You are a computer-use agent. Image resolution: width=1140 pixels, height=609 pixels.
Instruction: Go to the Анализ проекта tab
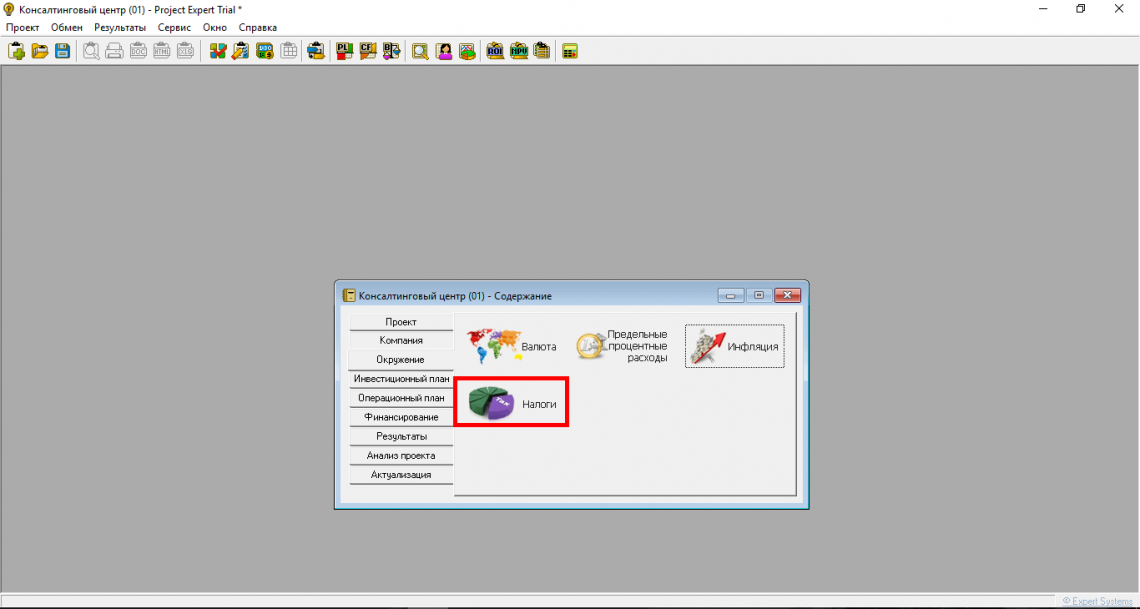[x=401, y=455]
